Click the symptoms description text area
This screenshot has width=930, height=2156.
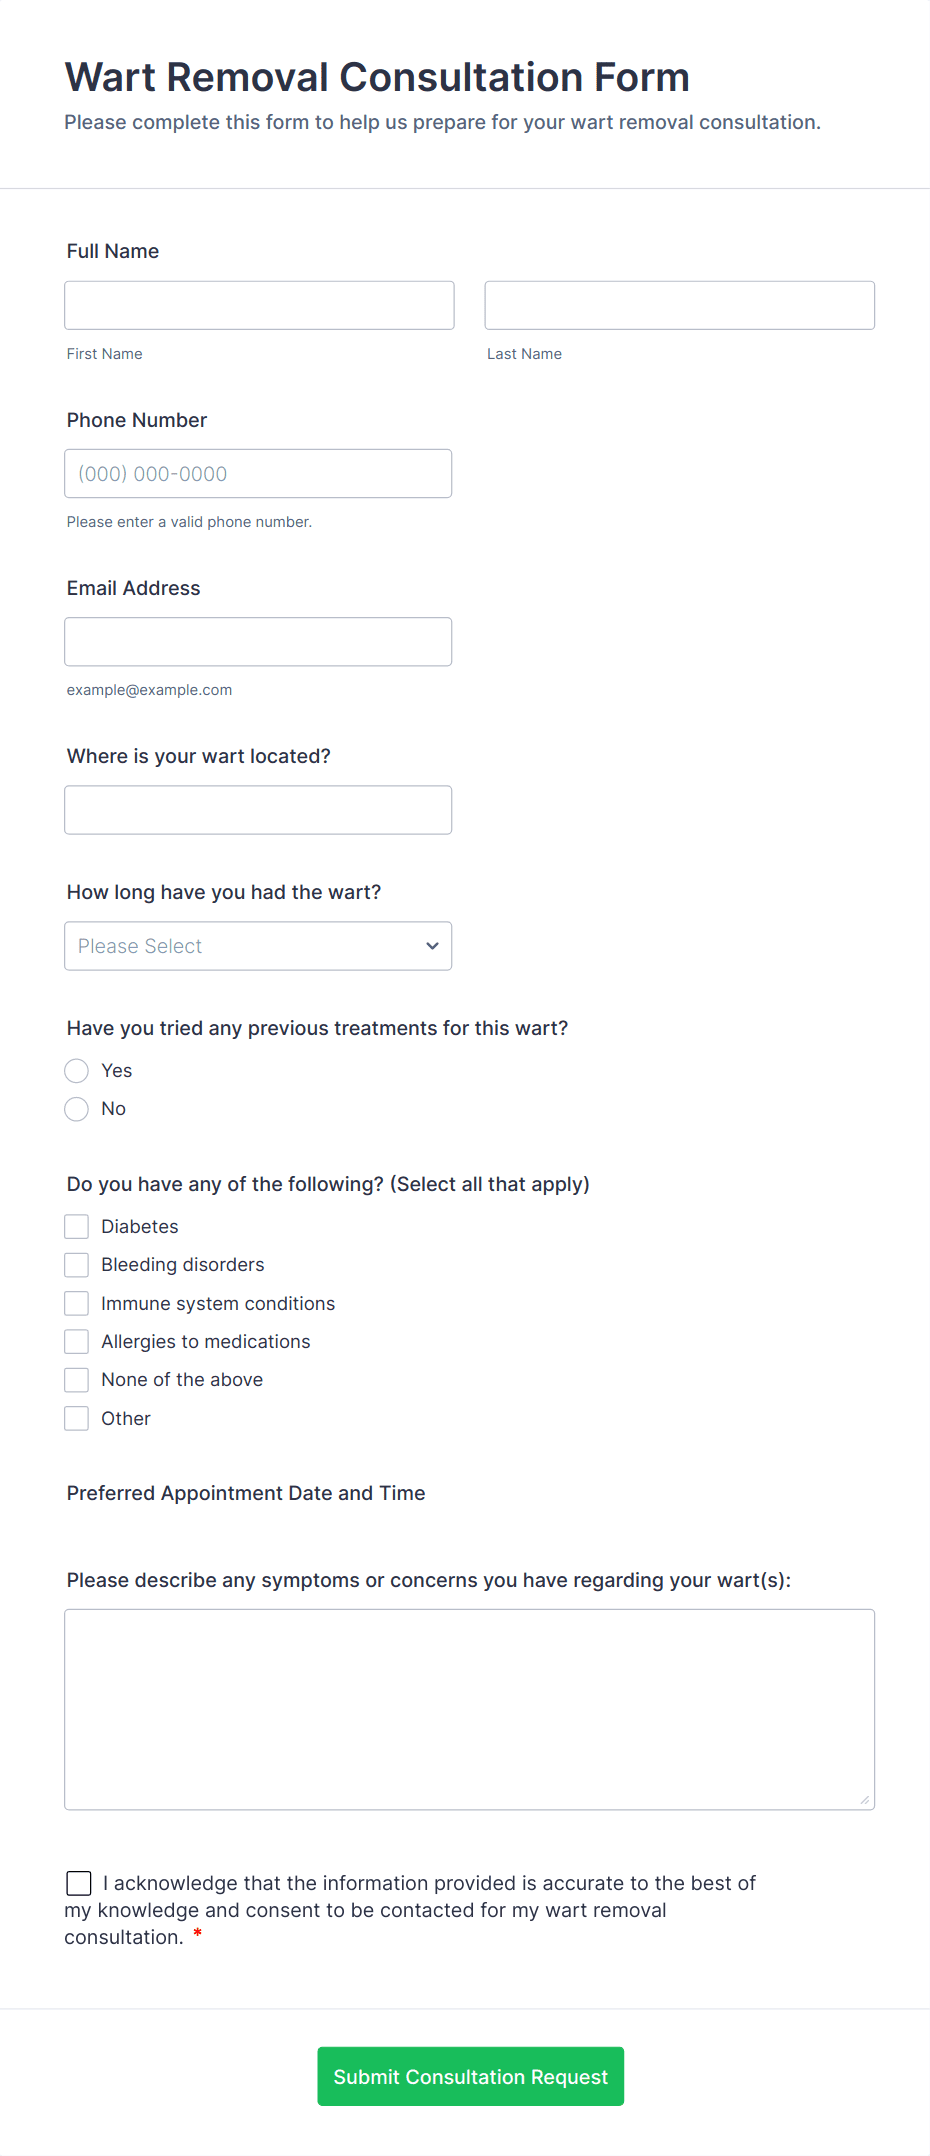(x=469, y=1708)
